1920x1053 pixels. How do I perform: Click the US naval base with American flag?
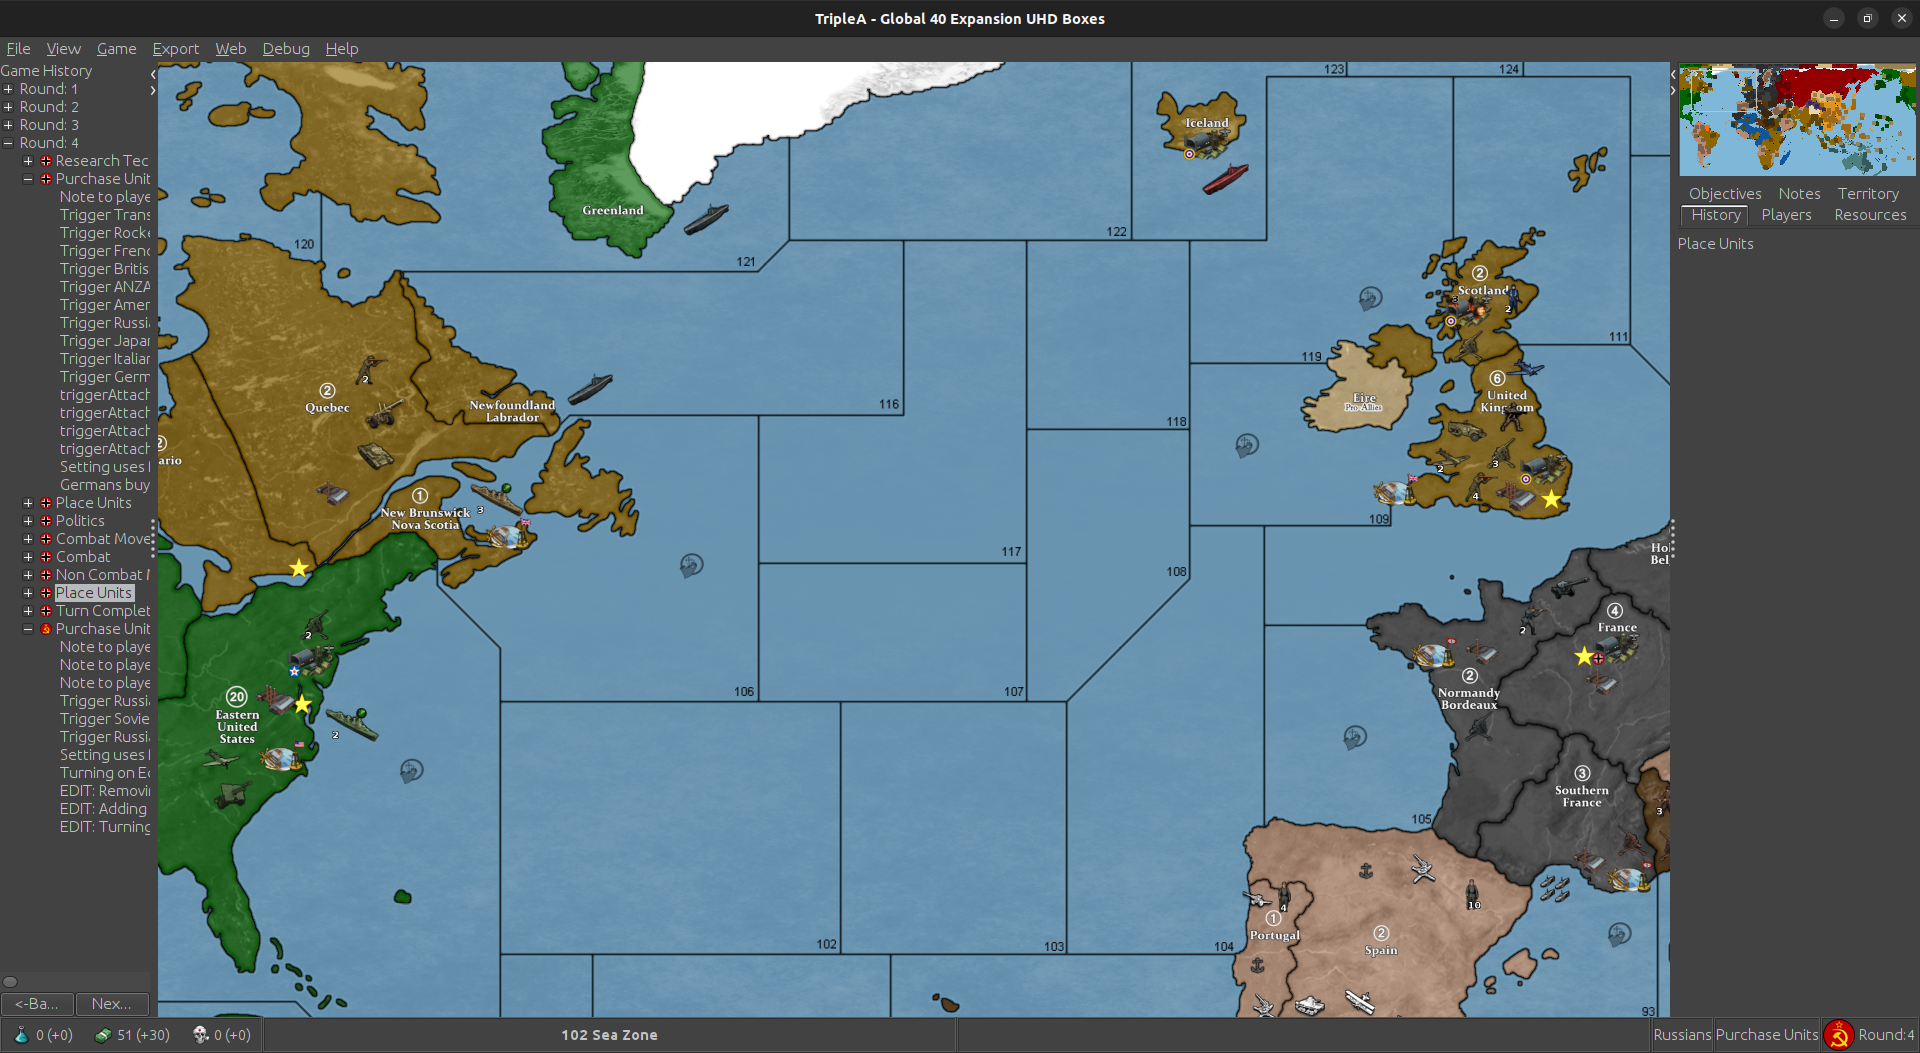click(281, 758)
